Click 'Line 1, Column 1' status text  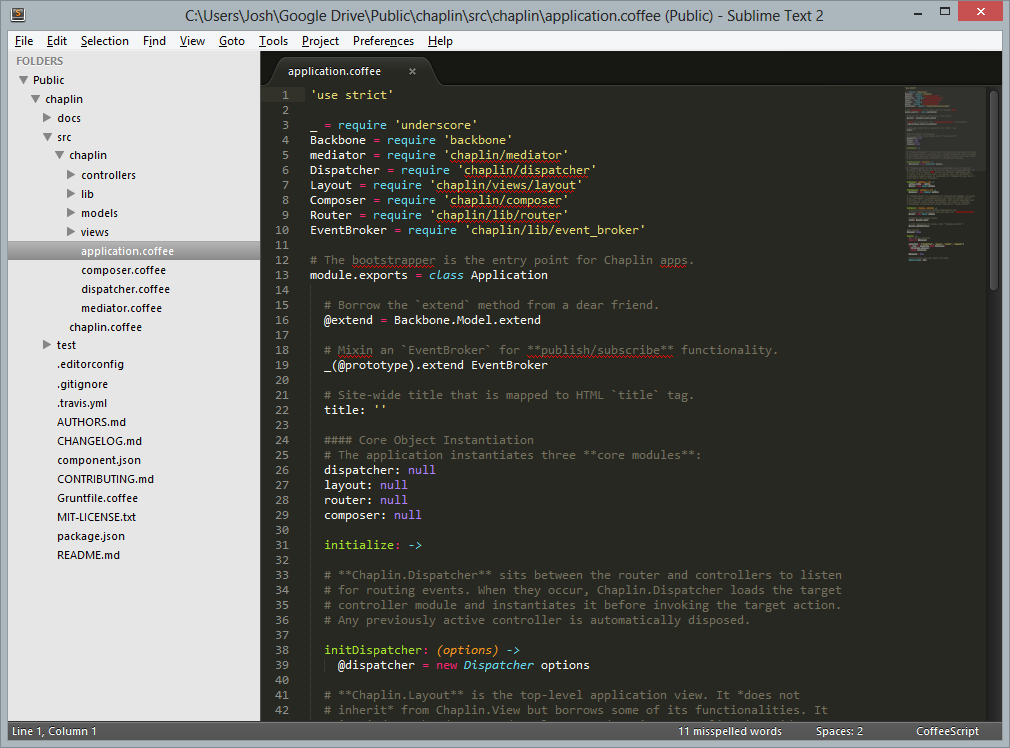pyautogui.click(x=54, y=731)
